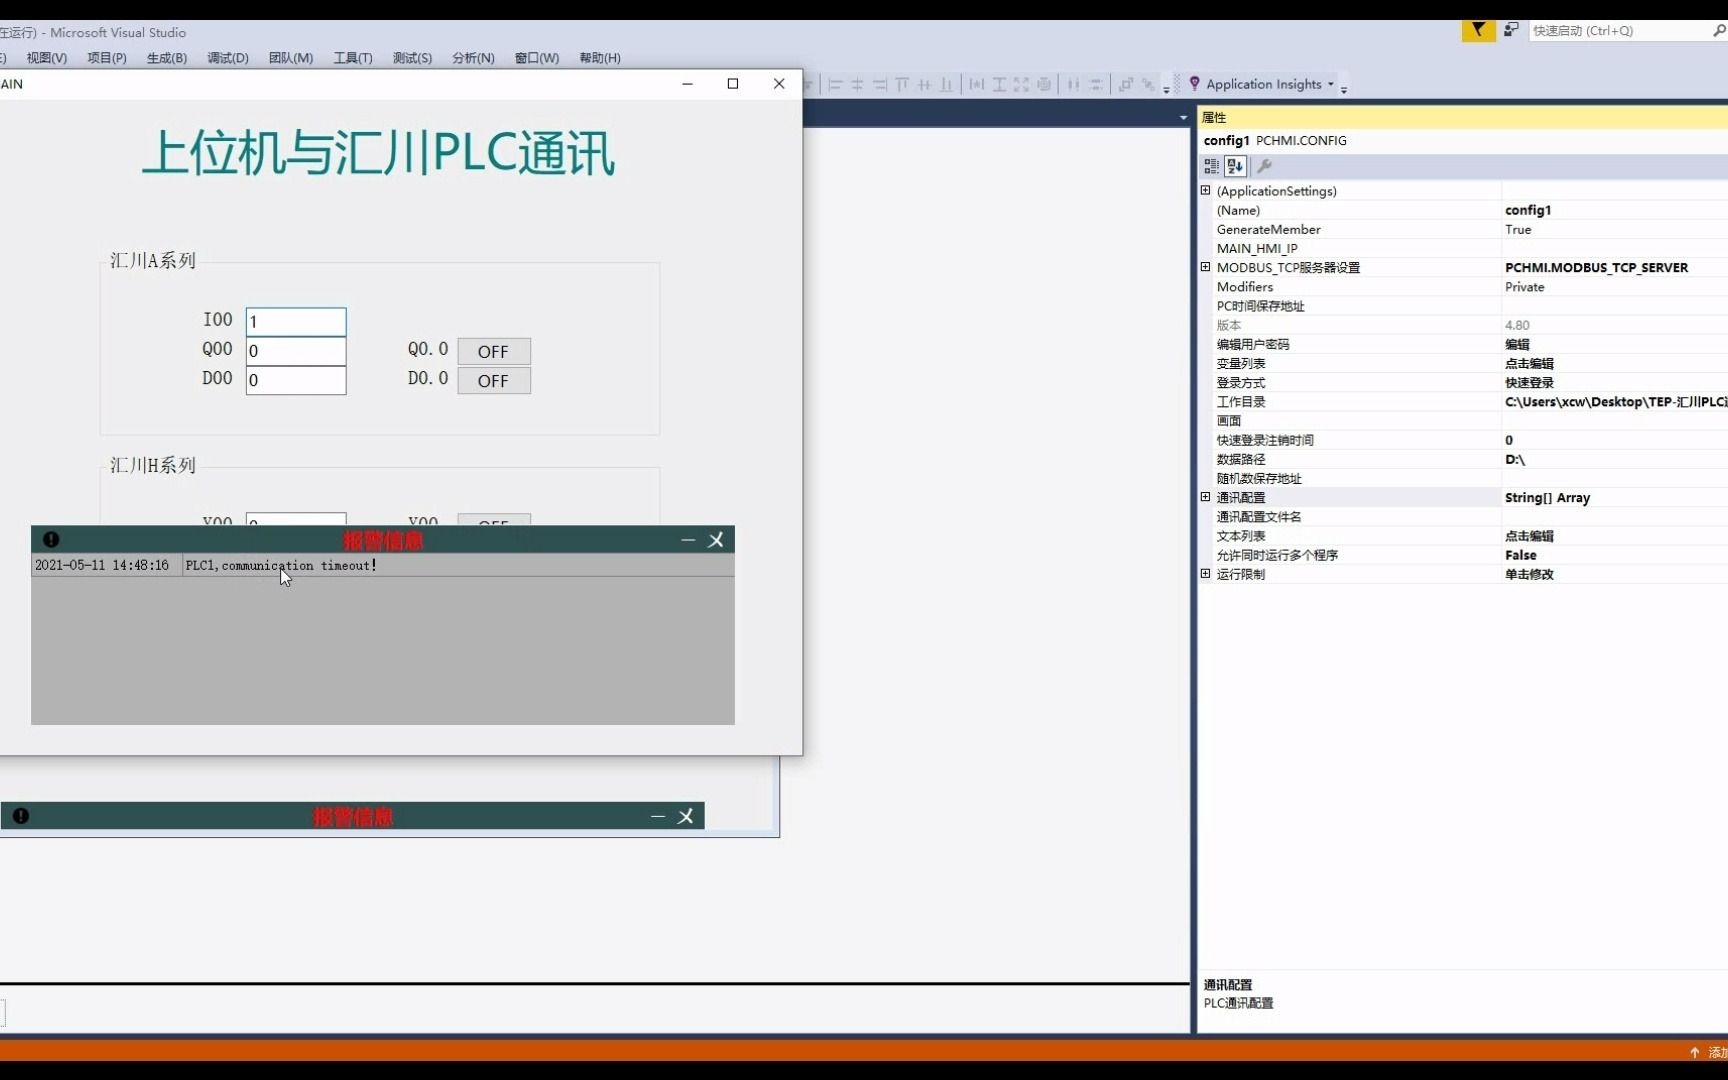This screenshot has width=1728, height=1080.
Task: Select the 编辑用户密码 property row
Action: (1462, 344)
